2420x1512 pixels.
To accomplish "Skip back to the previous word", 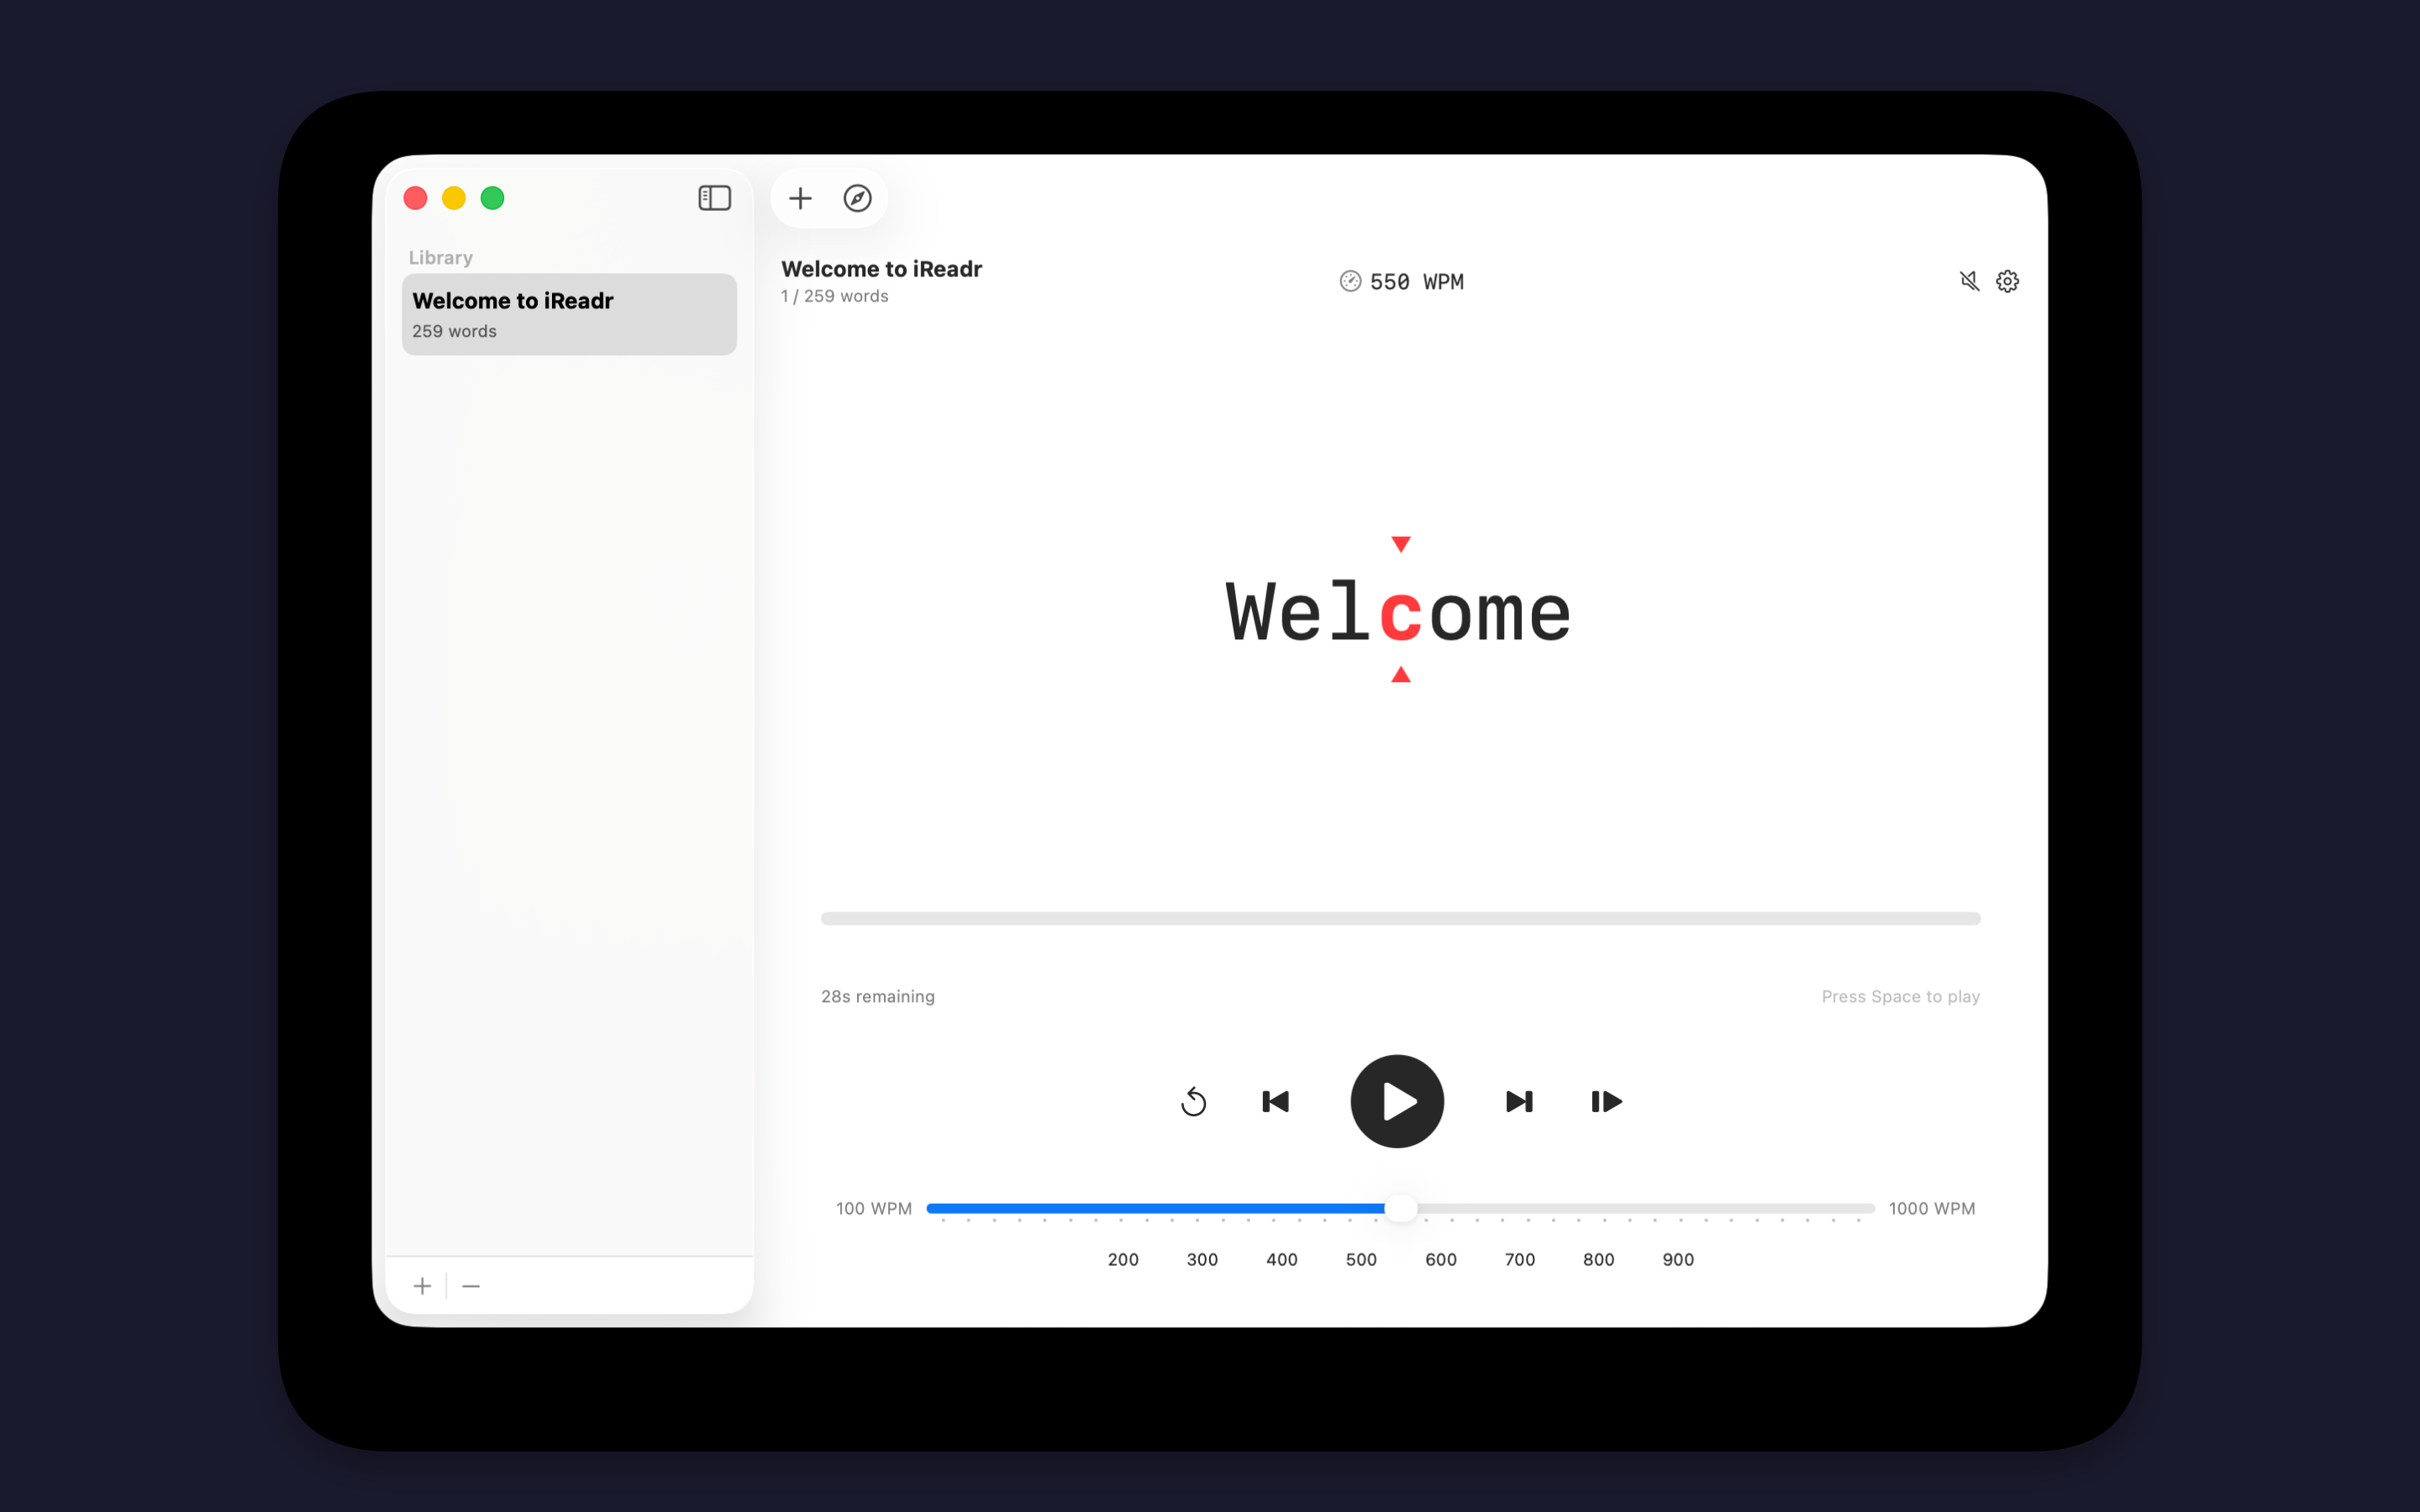I will 1275,1101.
